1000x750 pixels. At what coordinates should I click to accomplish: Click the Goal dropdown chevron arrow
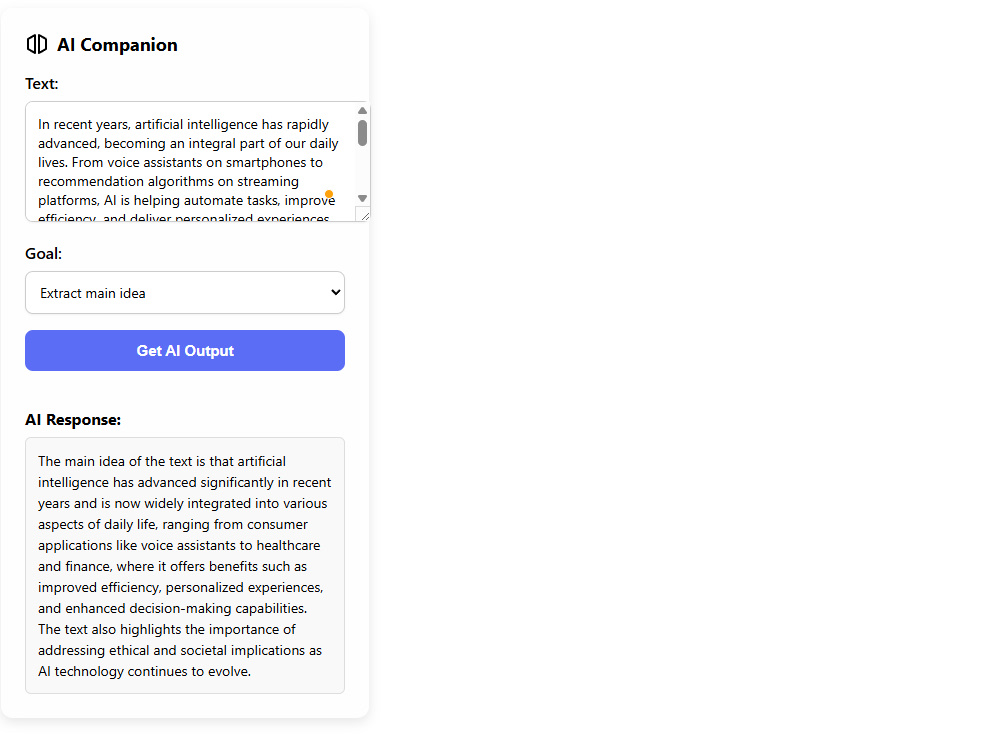335,292
